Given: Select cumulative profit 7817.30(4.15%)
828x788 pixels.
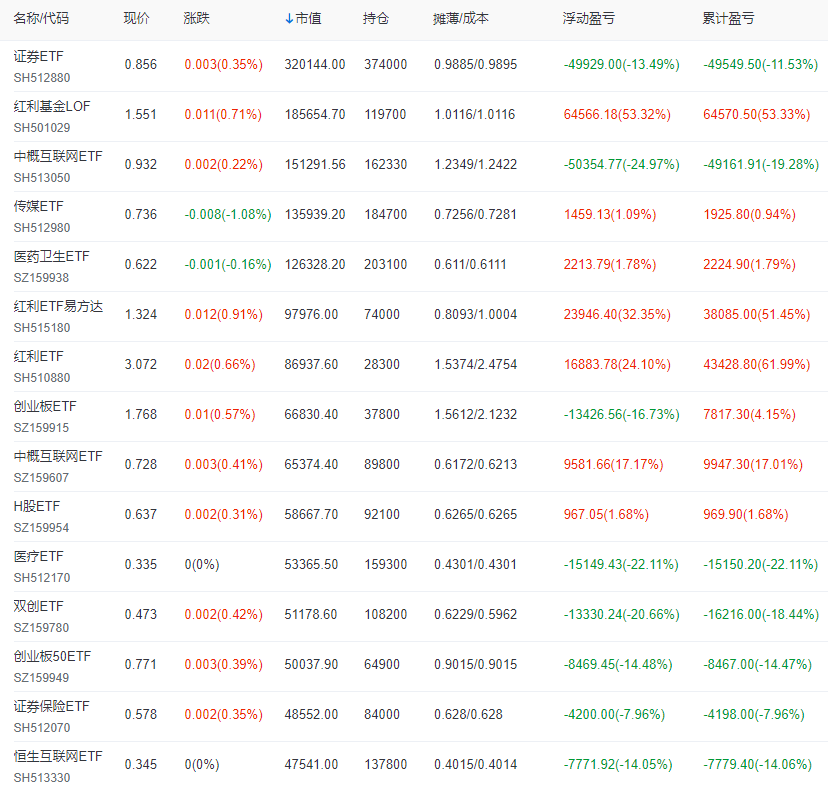Looking at the screenshot, I should coord(749,415).
